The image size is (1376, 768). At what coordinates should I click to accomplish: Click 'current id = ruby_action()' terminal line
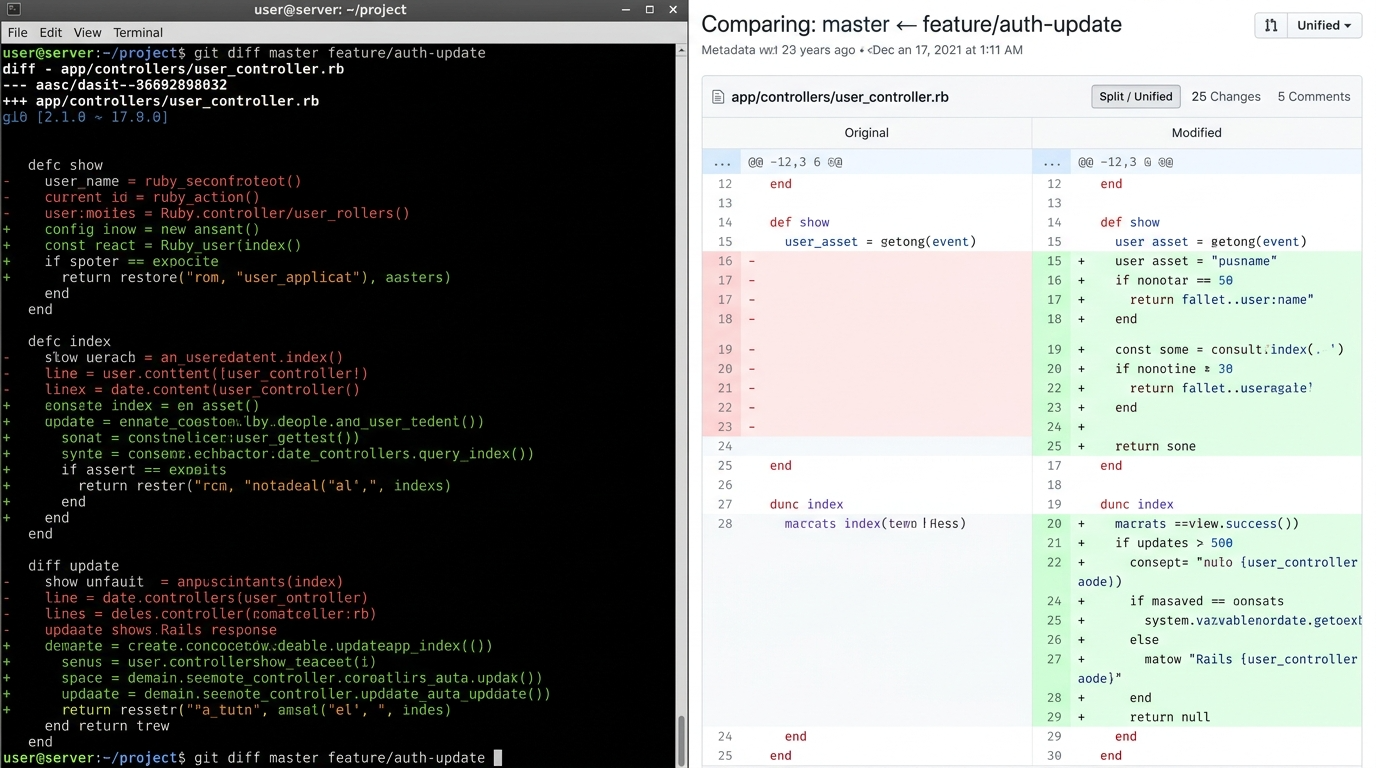[x=152, y=197]
